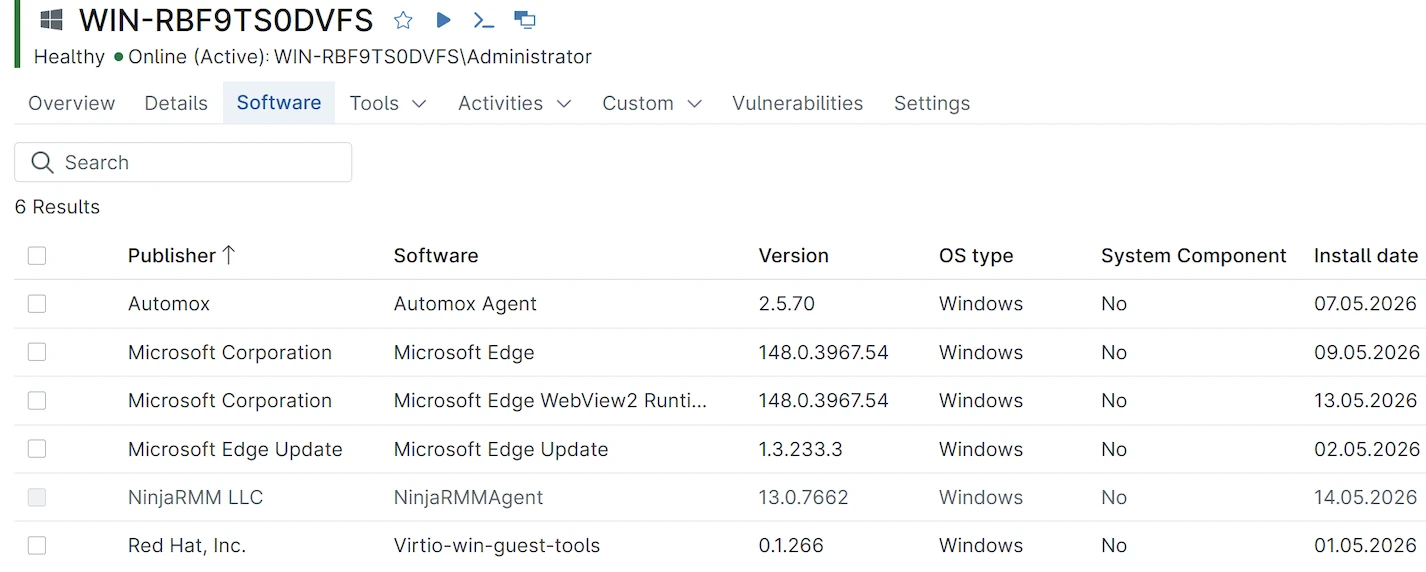Expand the Tools dropdown menu
Image resolution: width=1426 pixels, height=572 pixels.
click(388, 103)
